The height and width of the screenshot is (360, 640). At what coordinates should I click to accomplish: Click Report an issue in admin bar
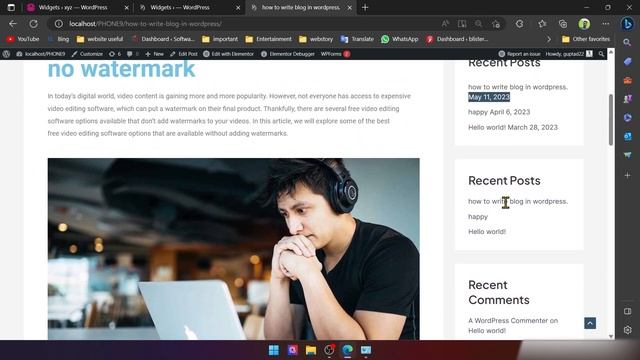click(519, 54)
